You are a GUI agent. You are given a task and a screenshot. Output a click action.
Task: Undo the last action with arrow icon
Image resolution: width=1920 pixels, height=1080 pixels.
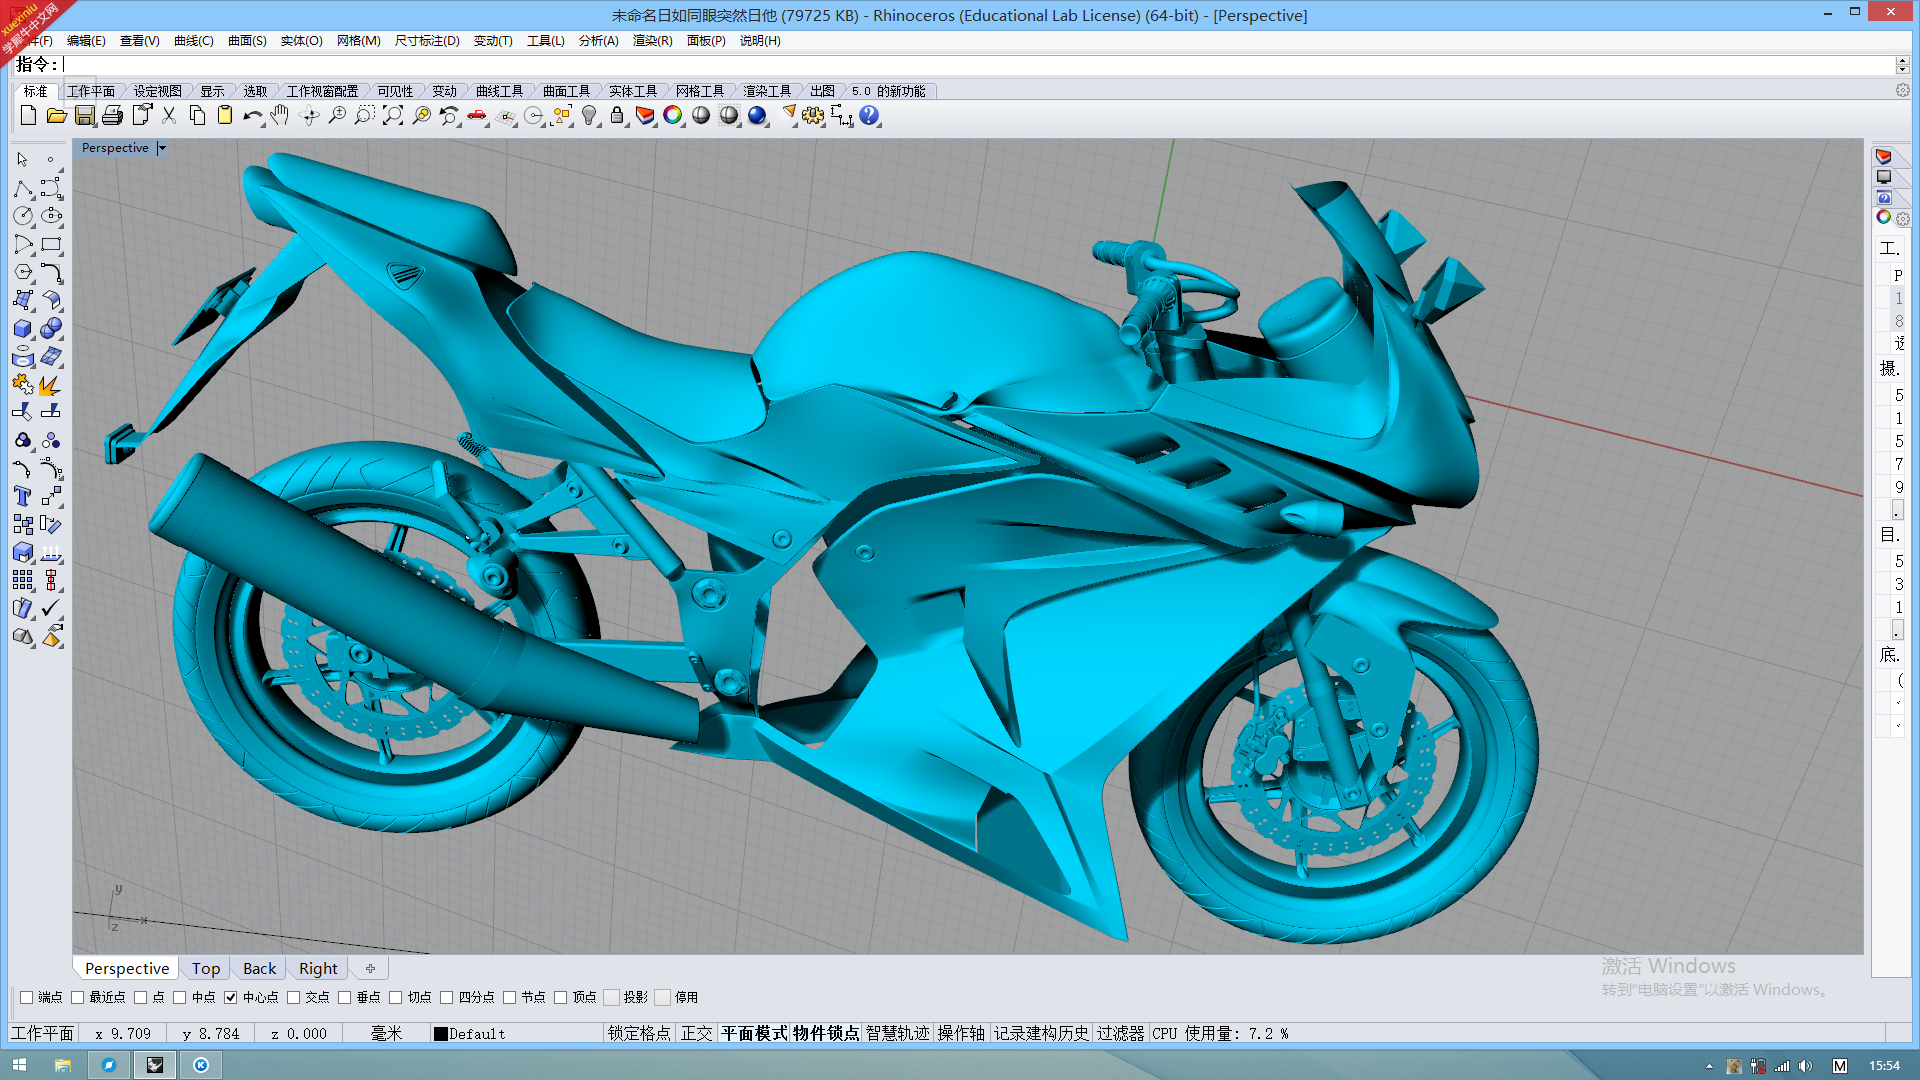(253, 116)
